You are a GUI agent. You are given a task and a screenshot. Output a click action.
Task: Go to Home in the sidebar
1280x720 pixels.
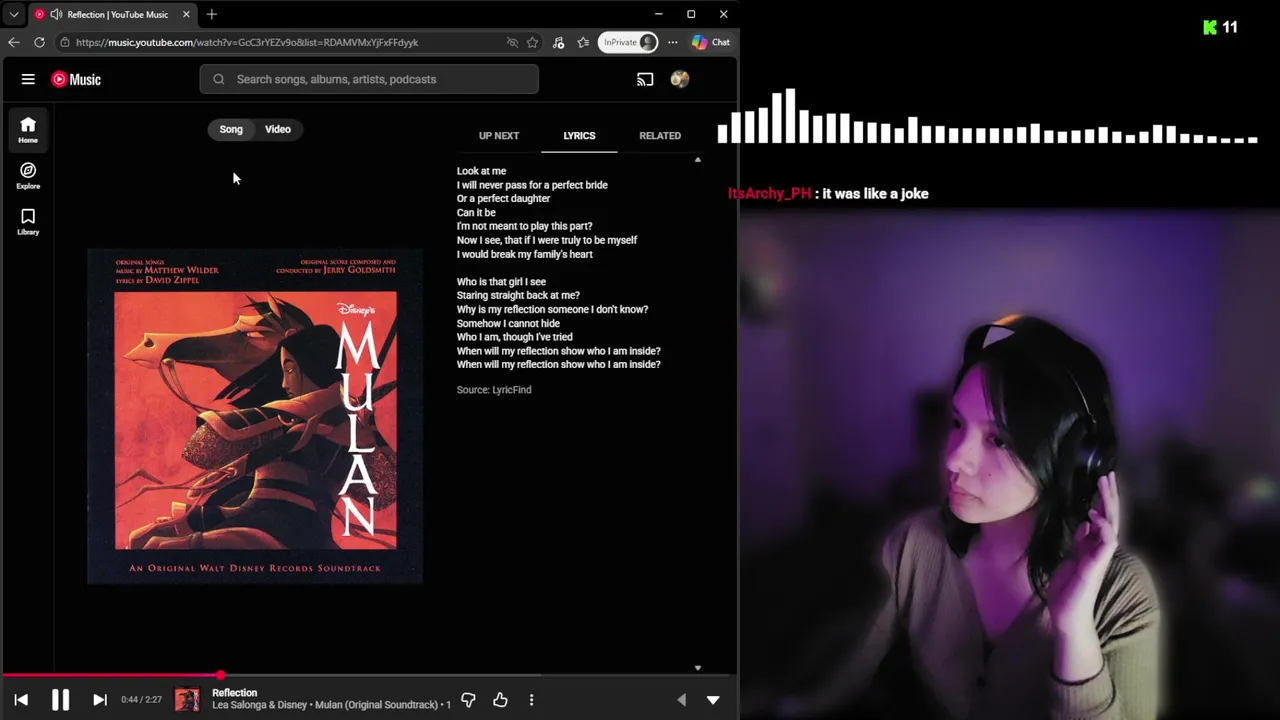click(x=28, y=129)
